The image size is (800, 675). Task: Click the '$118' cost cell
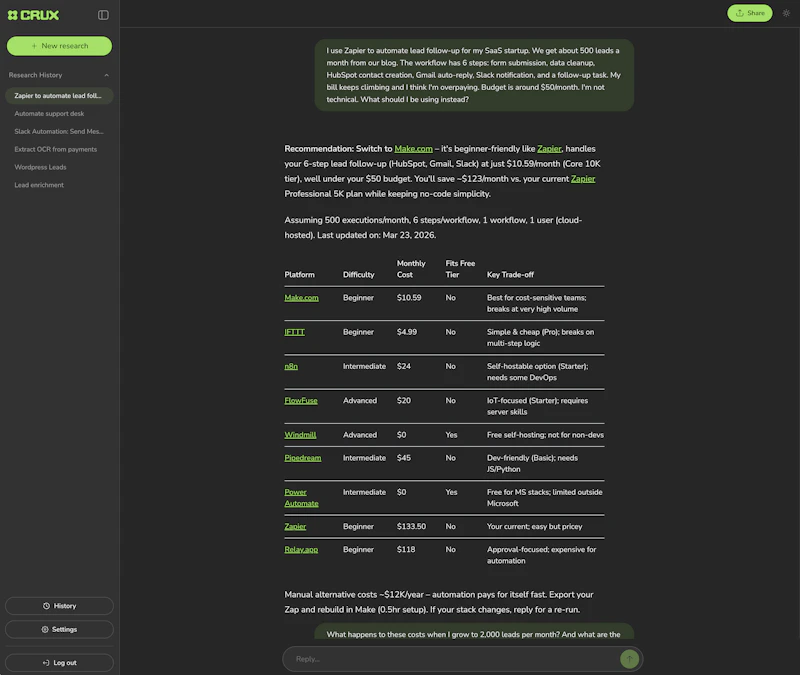pos(406,549)
